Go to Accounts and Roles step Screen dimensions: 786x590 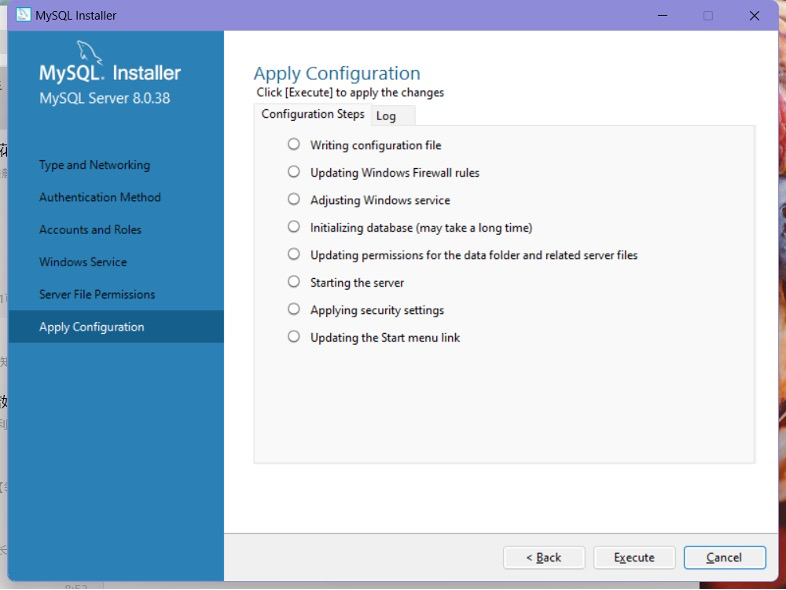[90, 230]
